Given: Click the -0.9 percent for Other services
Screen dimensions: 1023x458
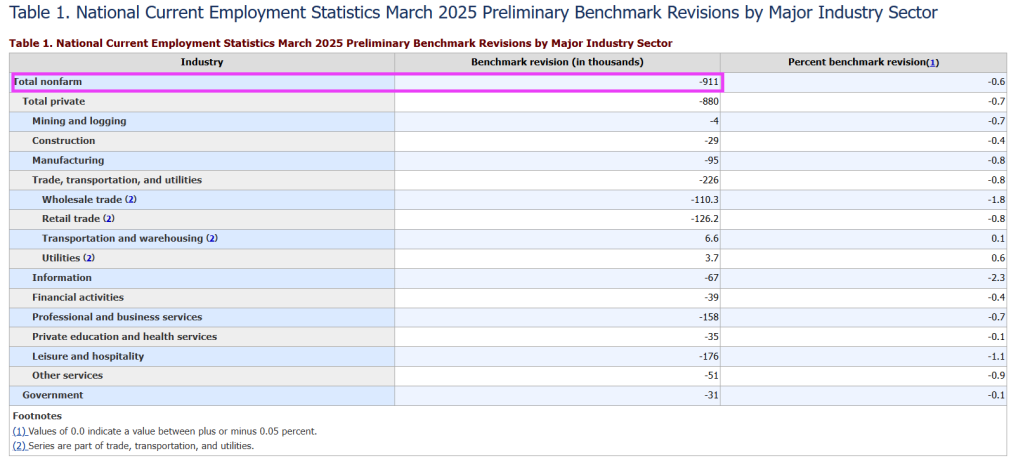Looking at the screenshot, I should [x=997, y=376].
